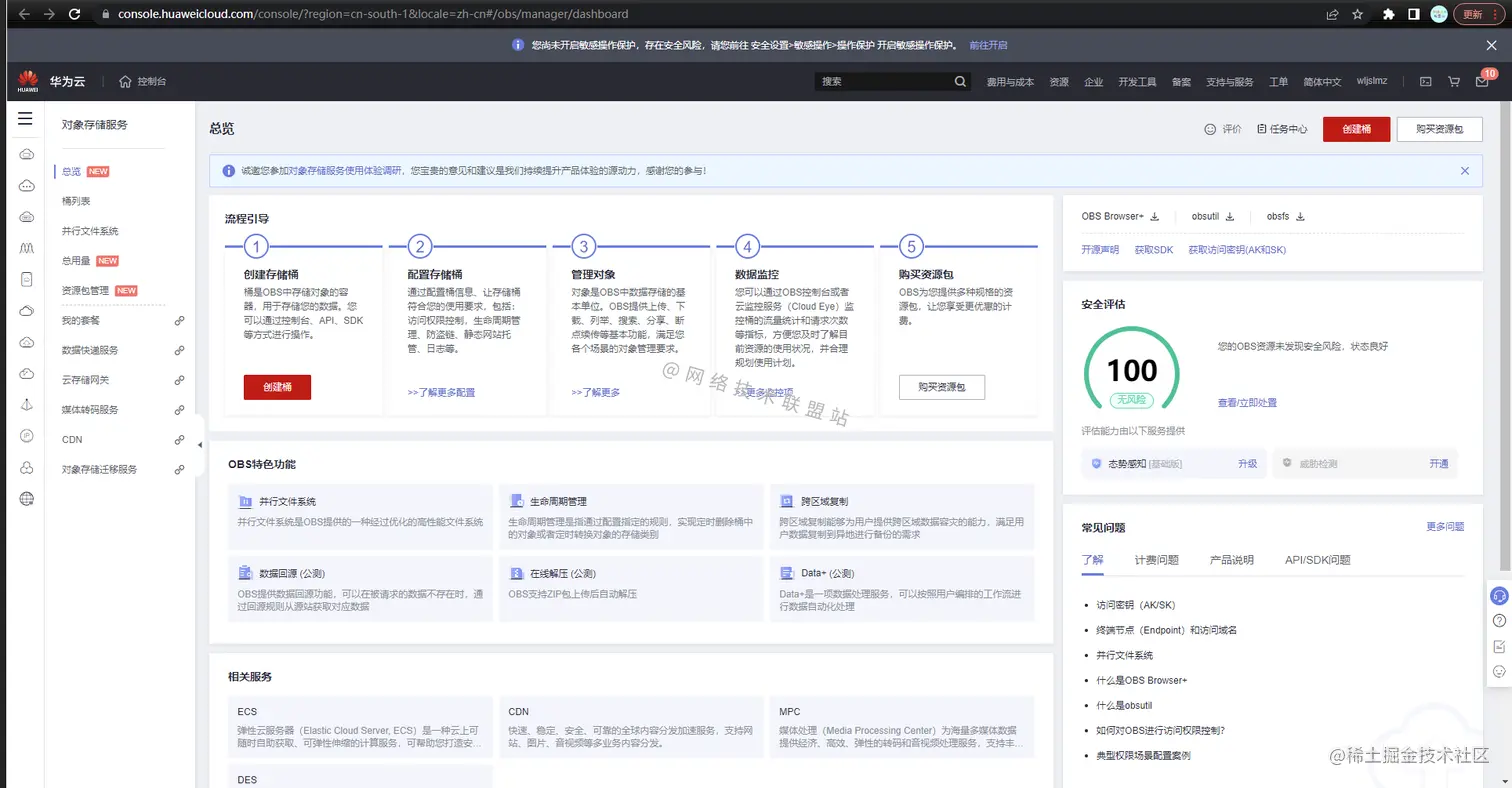The width and height of the screenshot is (1512, 788).
Task: Collapse the left navigation sidebar arrow
Action: coord(199,444)
